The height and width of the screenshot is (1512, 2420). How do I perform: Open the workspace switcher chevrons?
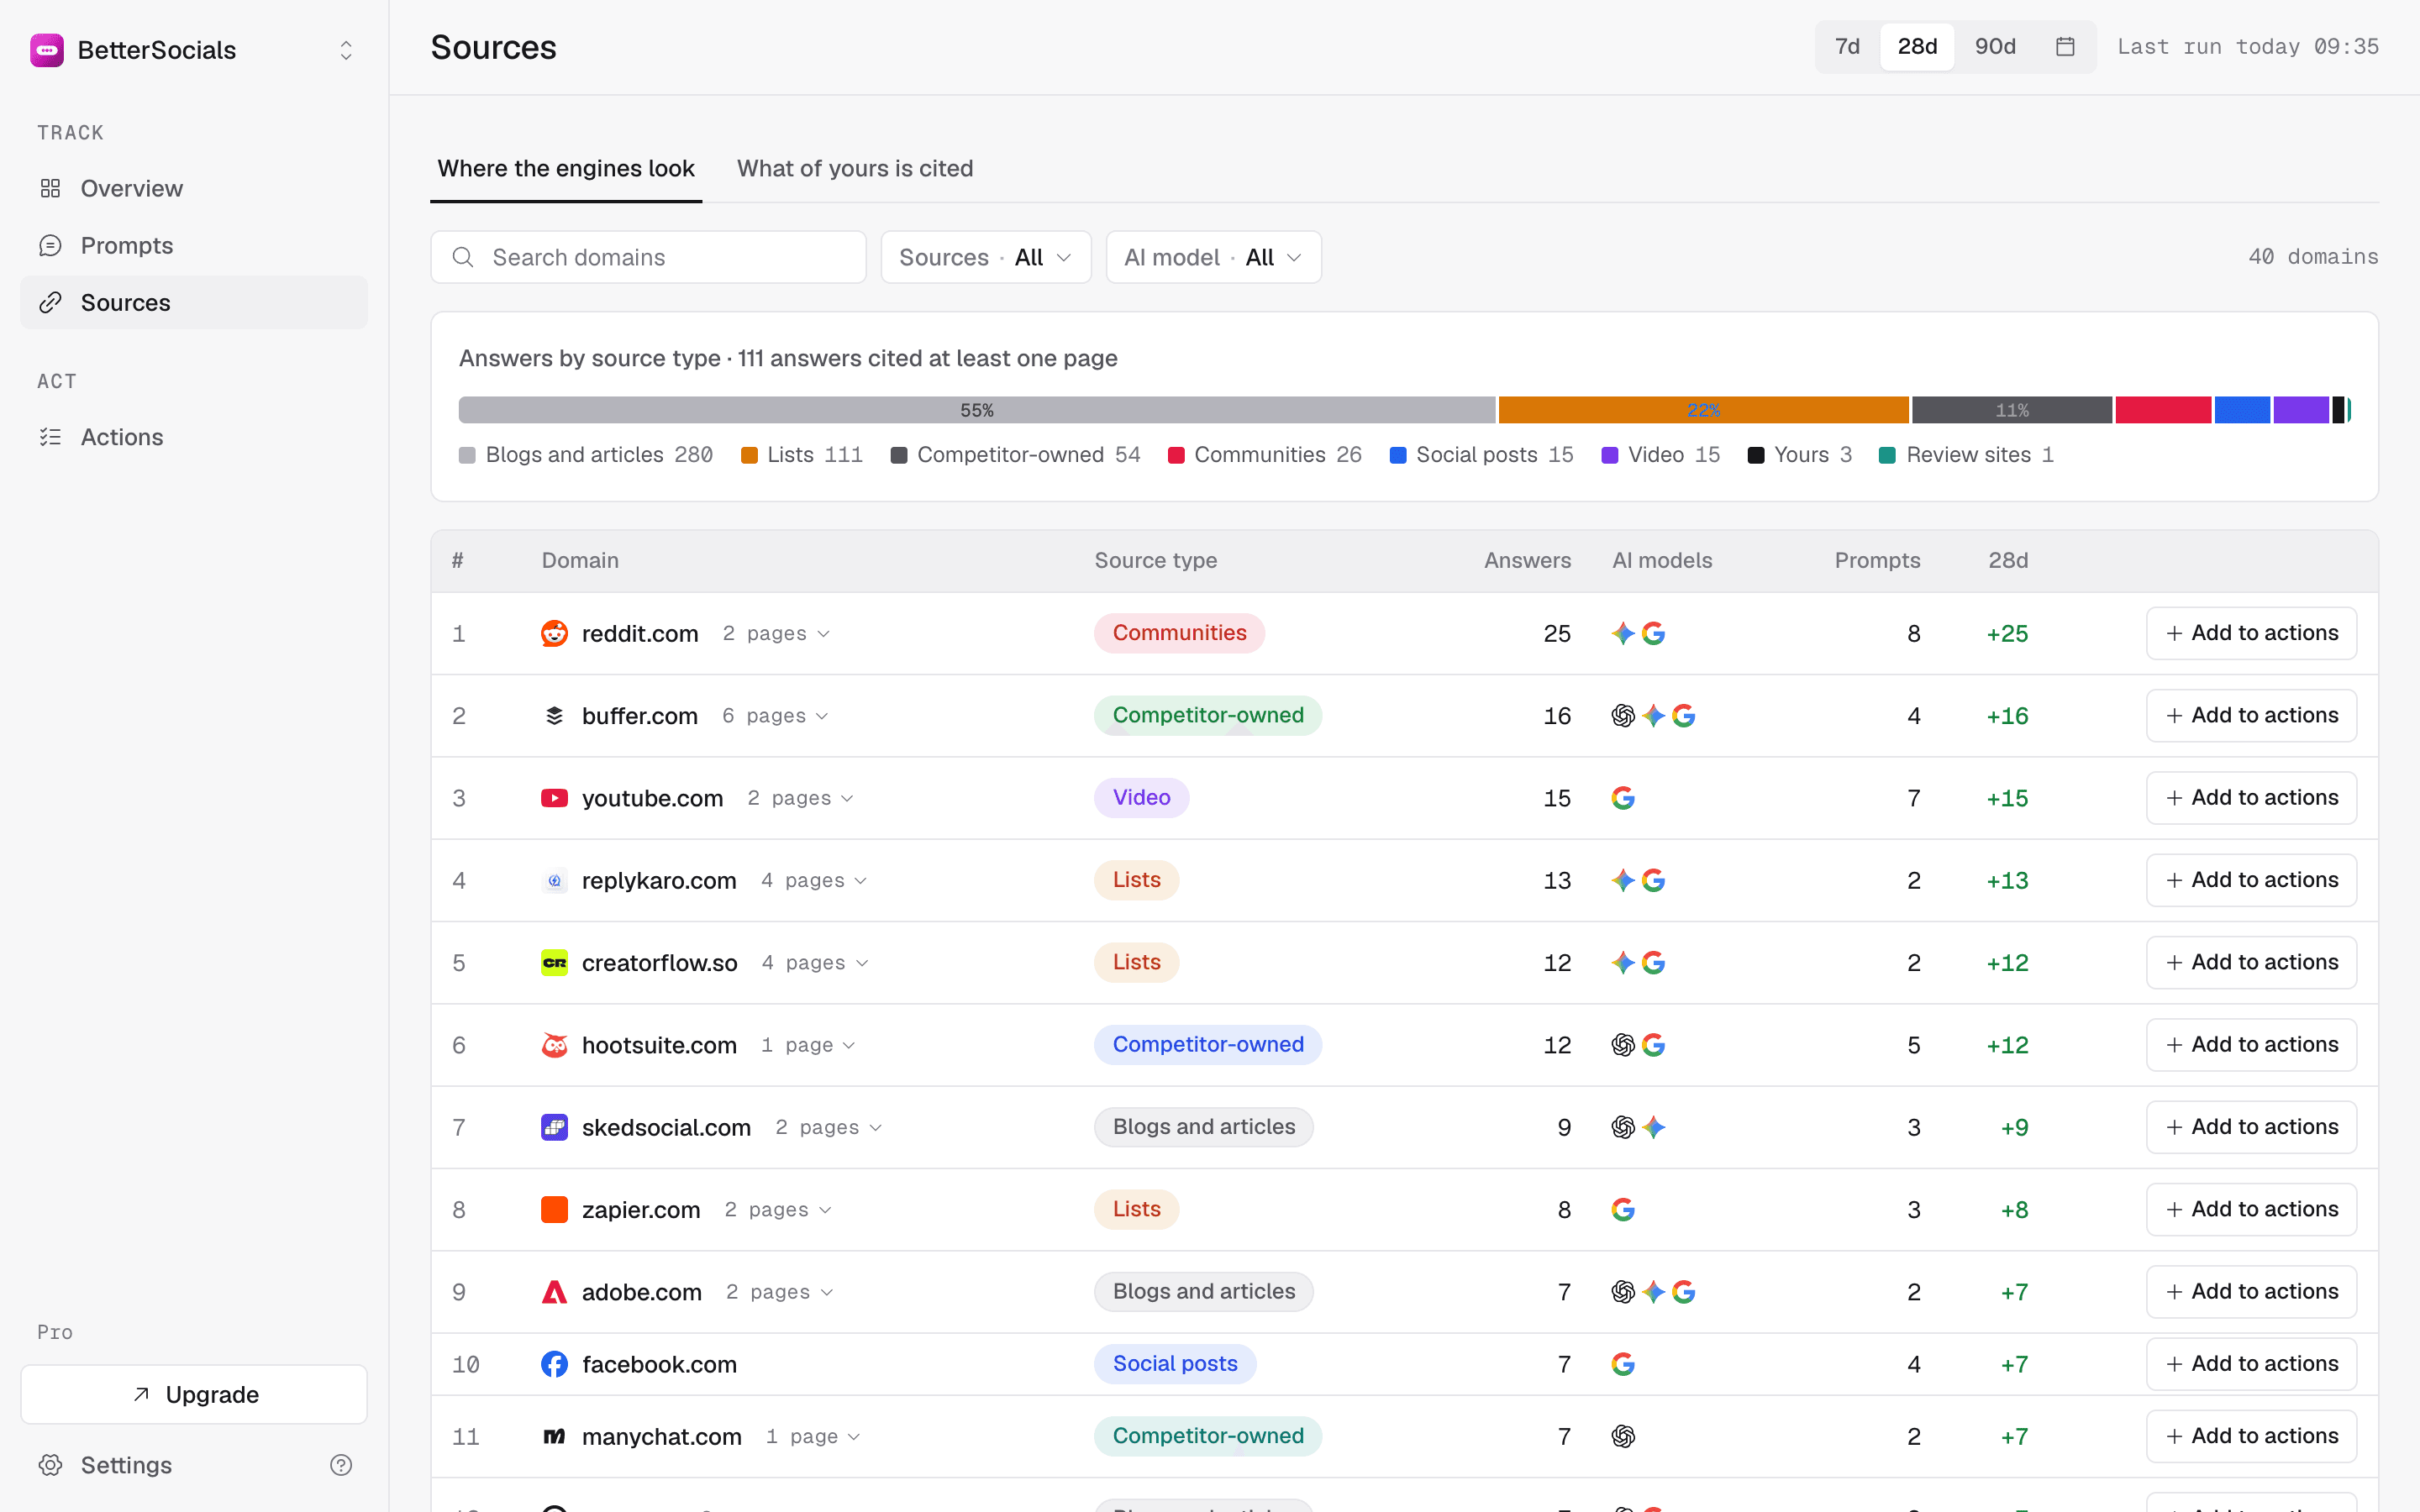[x=346, y=50]
